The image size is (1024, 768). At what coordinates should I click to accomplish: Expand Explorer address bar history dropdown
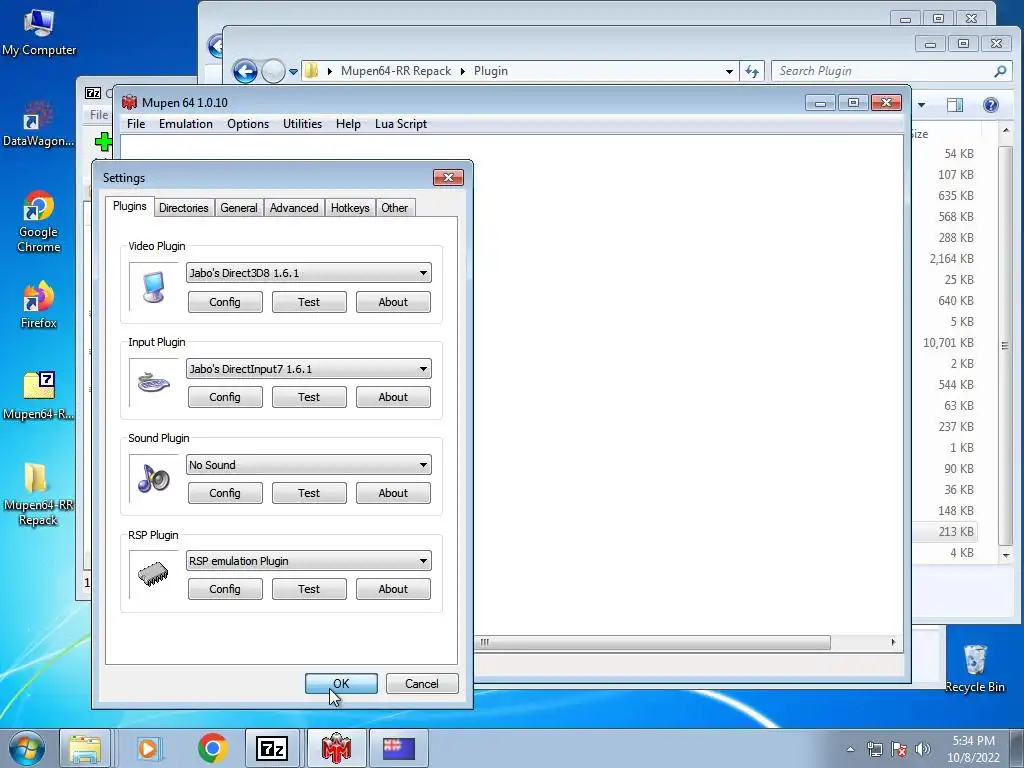click(729, 71)
